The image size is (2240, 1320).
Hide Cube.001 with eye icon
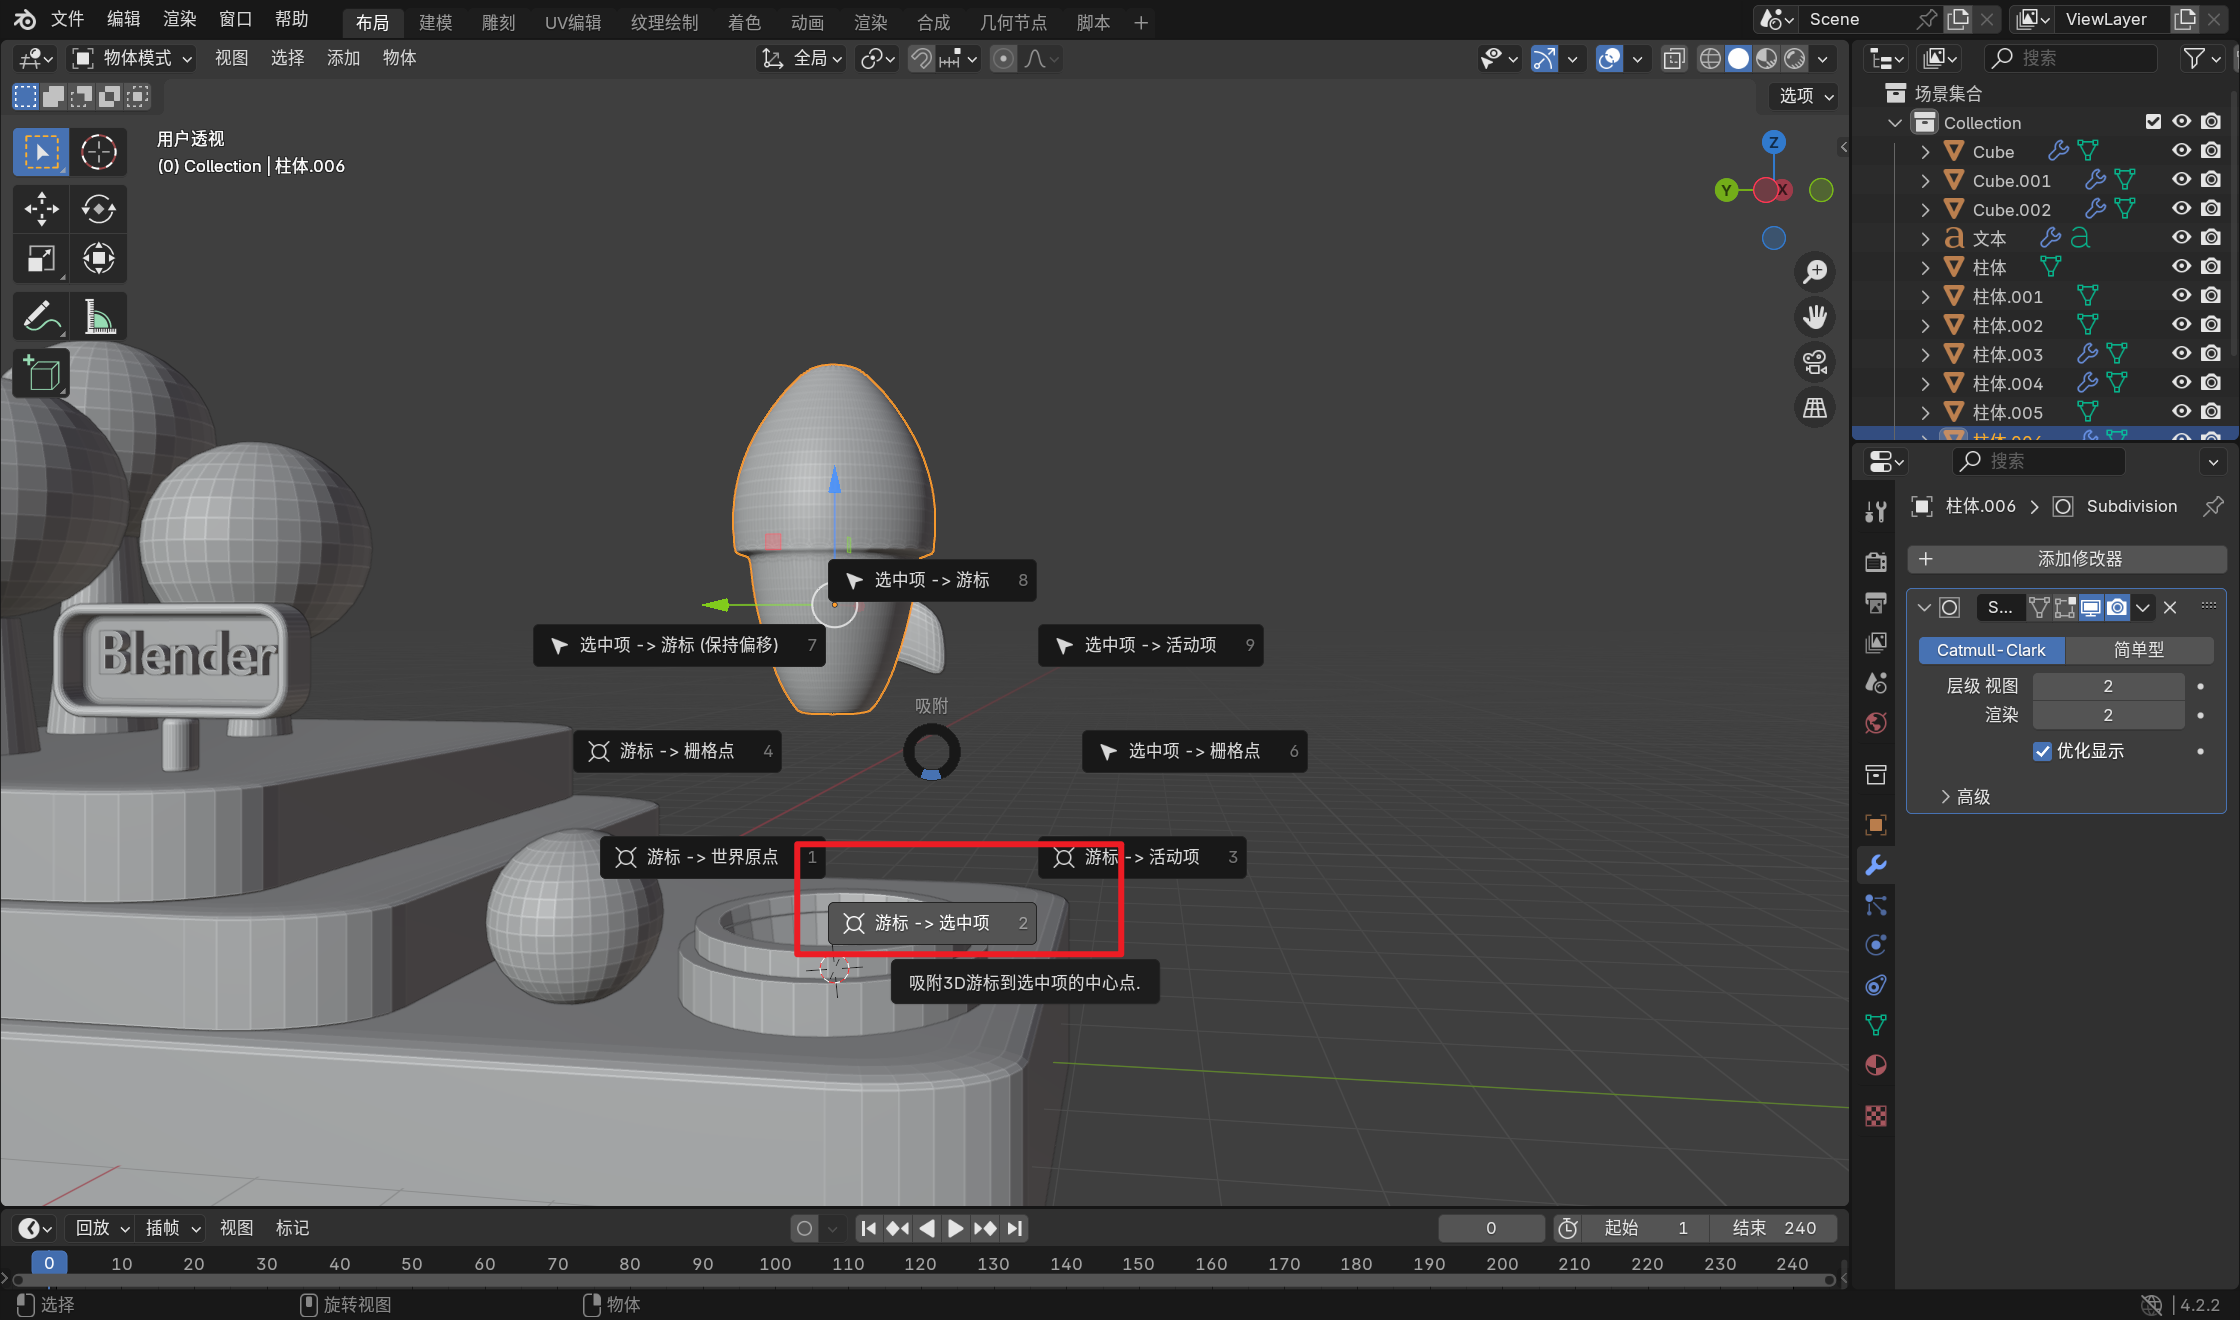[2181, 180]
